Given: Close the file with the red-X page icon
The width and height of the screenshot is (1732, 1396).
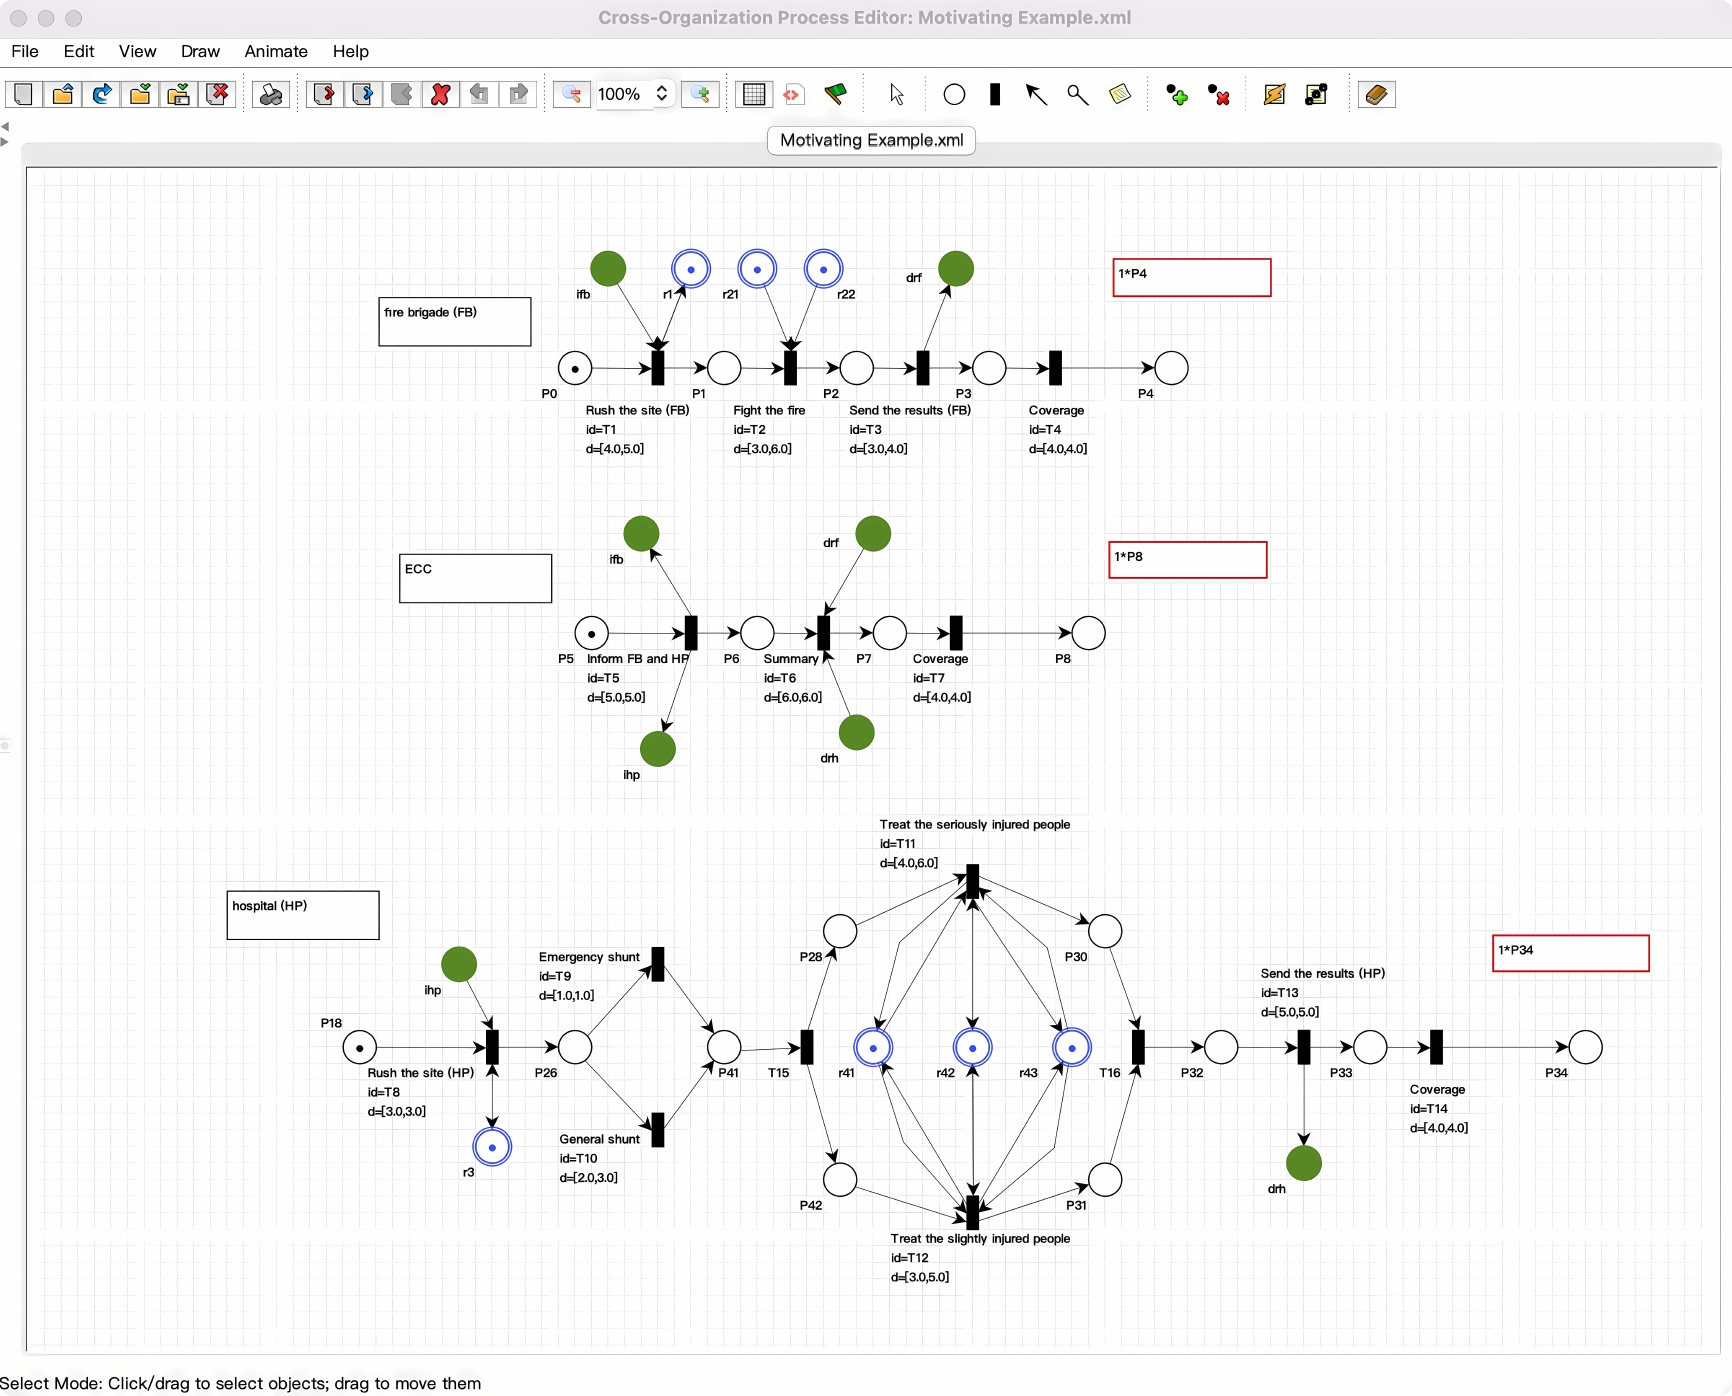Looking at the screenshot, I should [x=218, y=94].
